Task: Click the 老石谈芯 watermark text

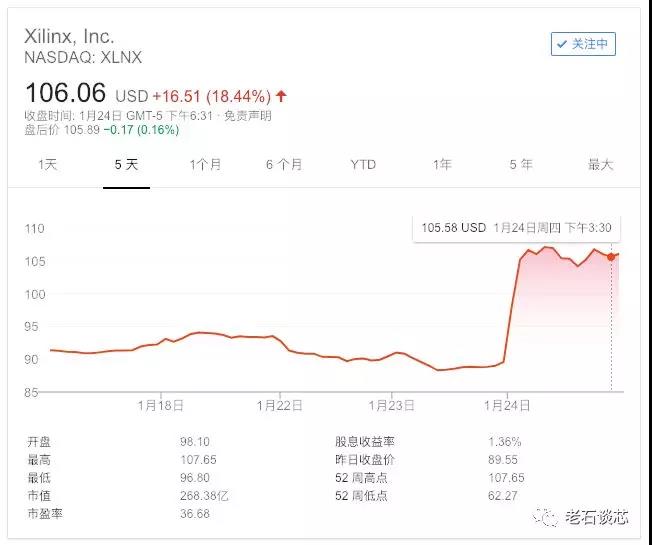Action: [x=597, y=516]
